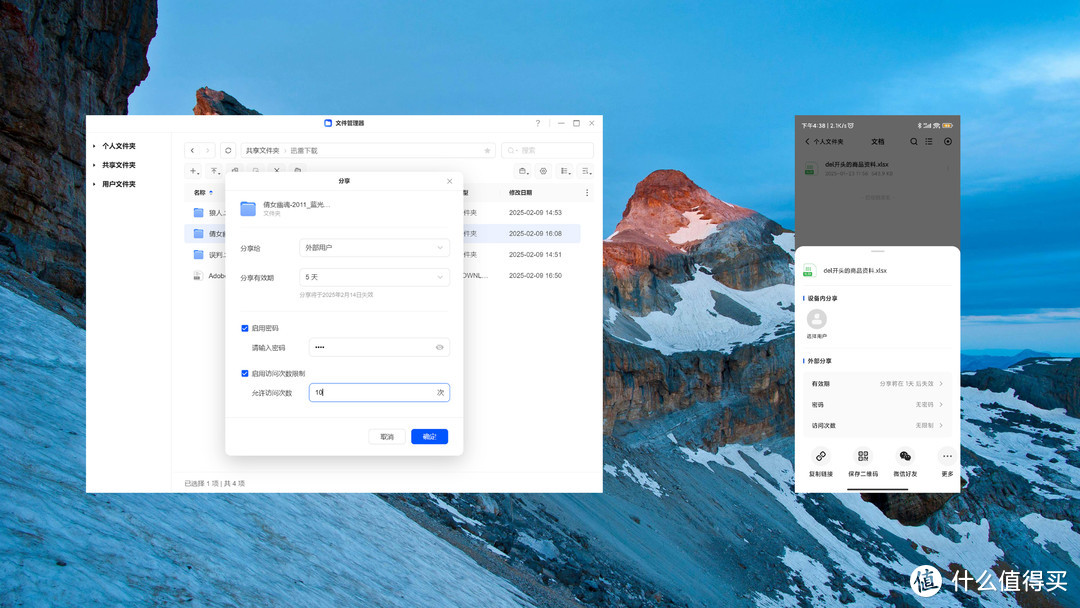Viewport: 1080px width, 608px height.
Task: Tap the 更多 more options icon
Action: (947, 456)
